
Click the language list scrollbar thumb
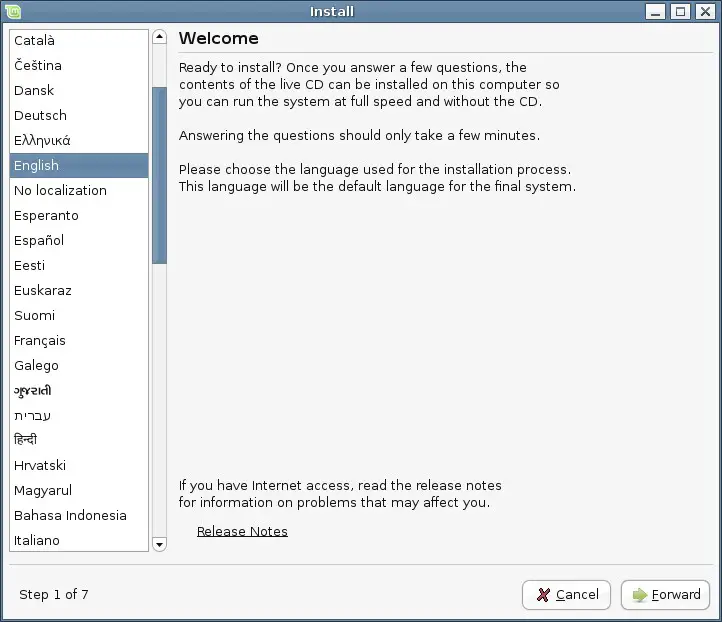(159, 175)
